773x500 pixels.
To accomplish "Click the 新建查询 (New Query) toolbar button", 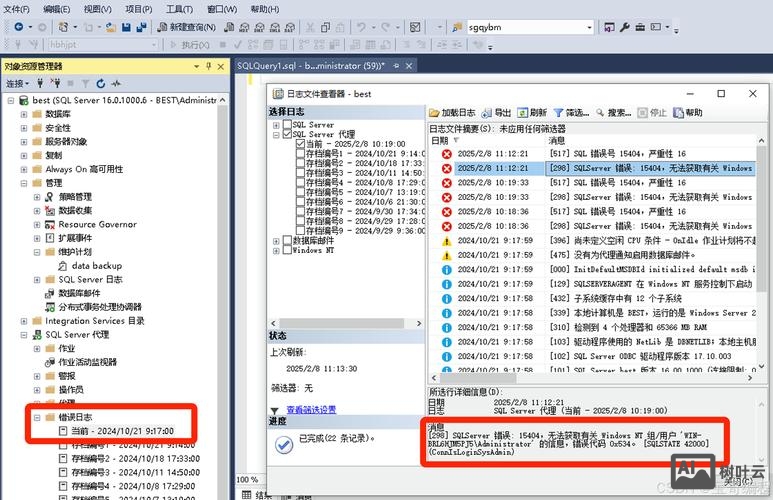I will [x=186, y=27].
